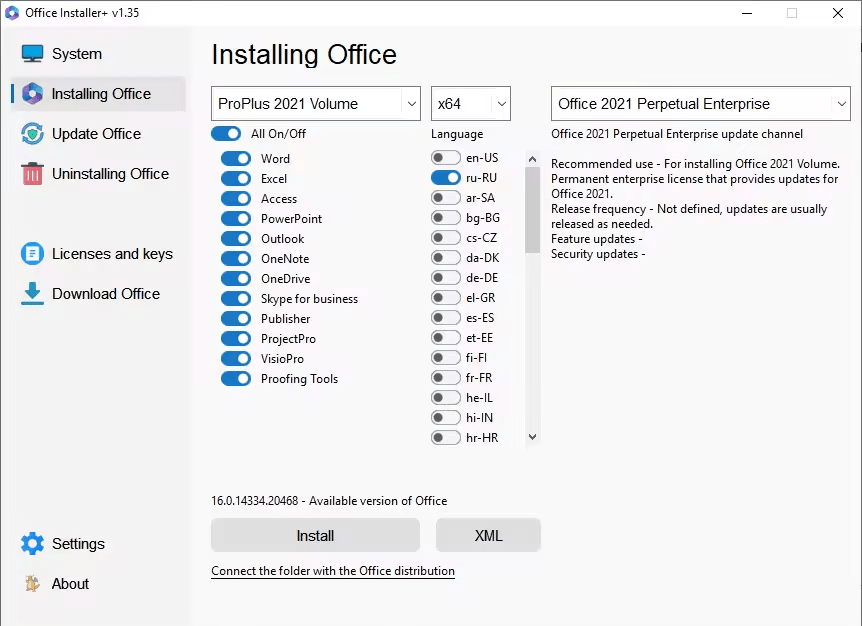
Task: Turn off the VisioPro switch
Action: tap(236, 358)
